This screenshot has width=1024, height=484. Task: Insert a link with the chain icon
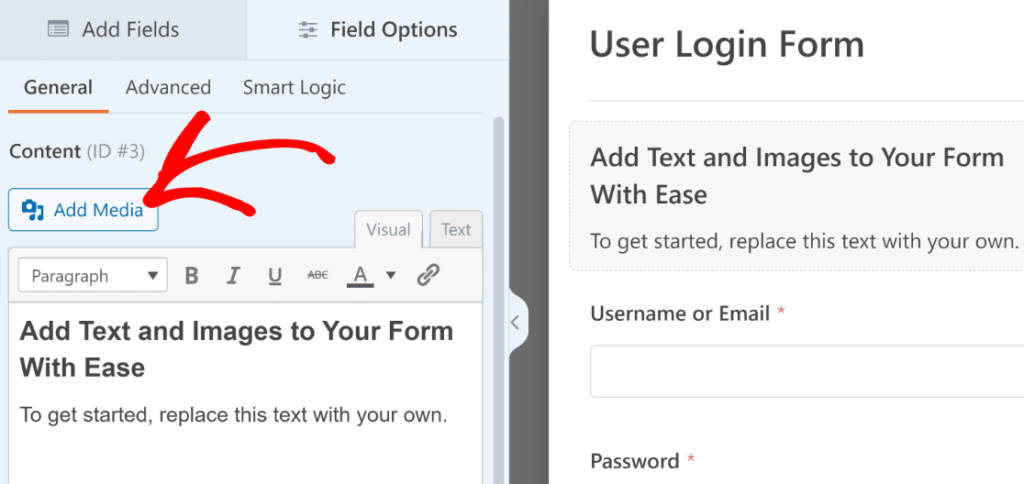click(429, 276)
